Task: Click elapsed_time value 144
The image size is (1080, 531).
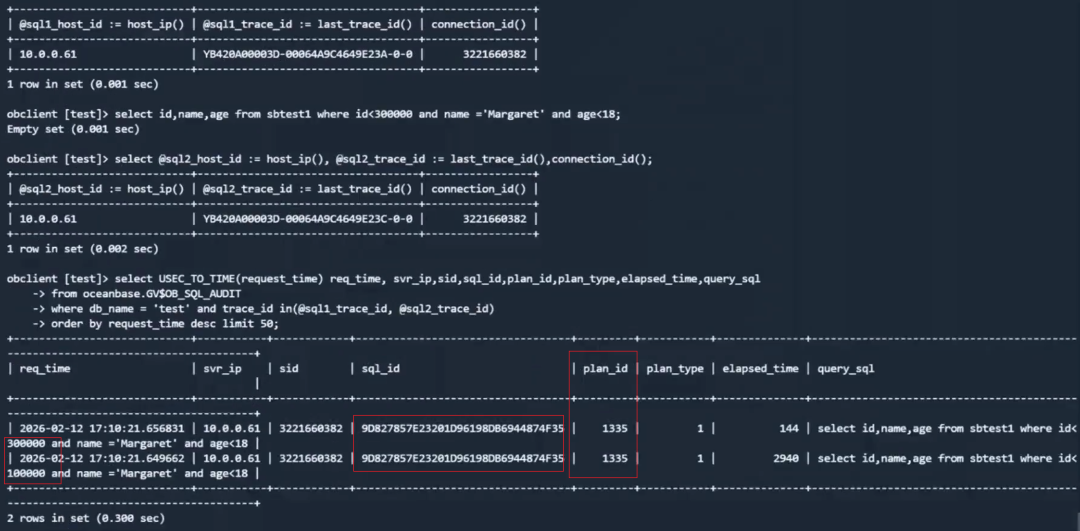Action: click(789, 428)
